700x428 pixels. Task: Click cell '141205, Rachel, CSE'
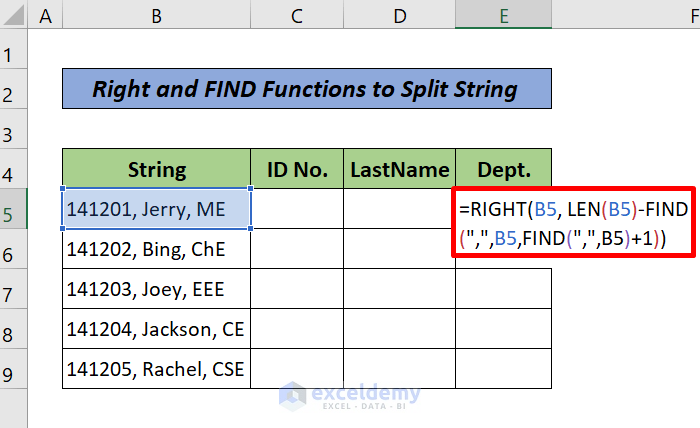tap(156, 370)
